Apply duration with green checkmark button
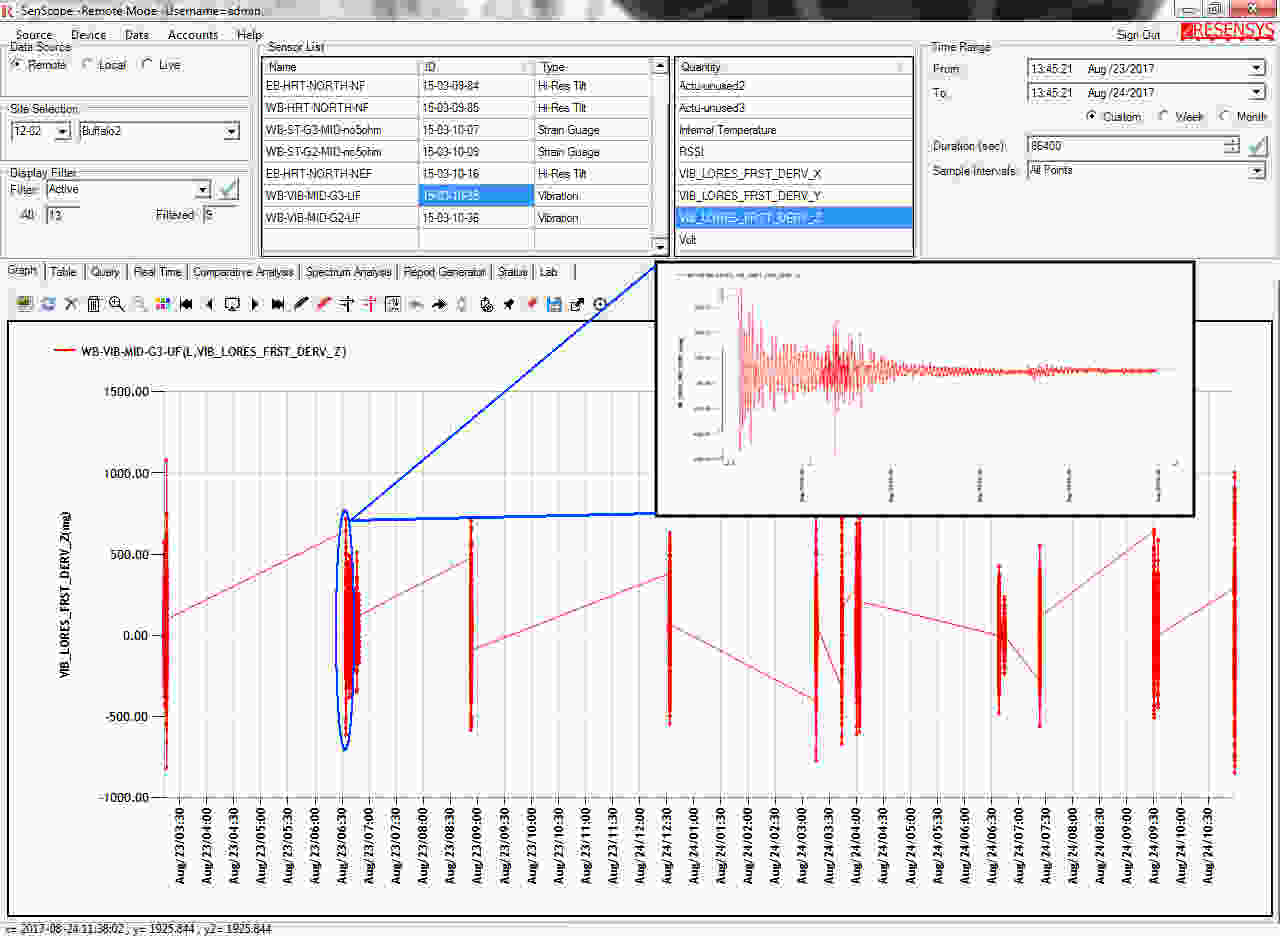The height and width of the screenshot is (936, 1280). pos(1257,146)
